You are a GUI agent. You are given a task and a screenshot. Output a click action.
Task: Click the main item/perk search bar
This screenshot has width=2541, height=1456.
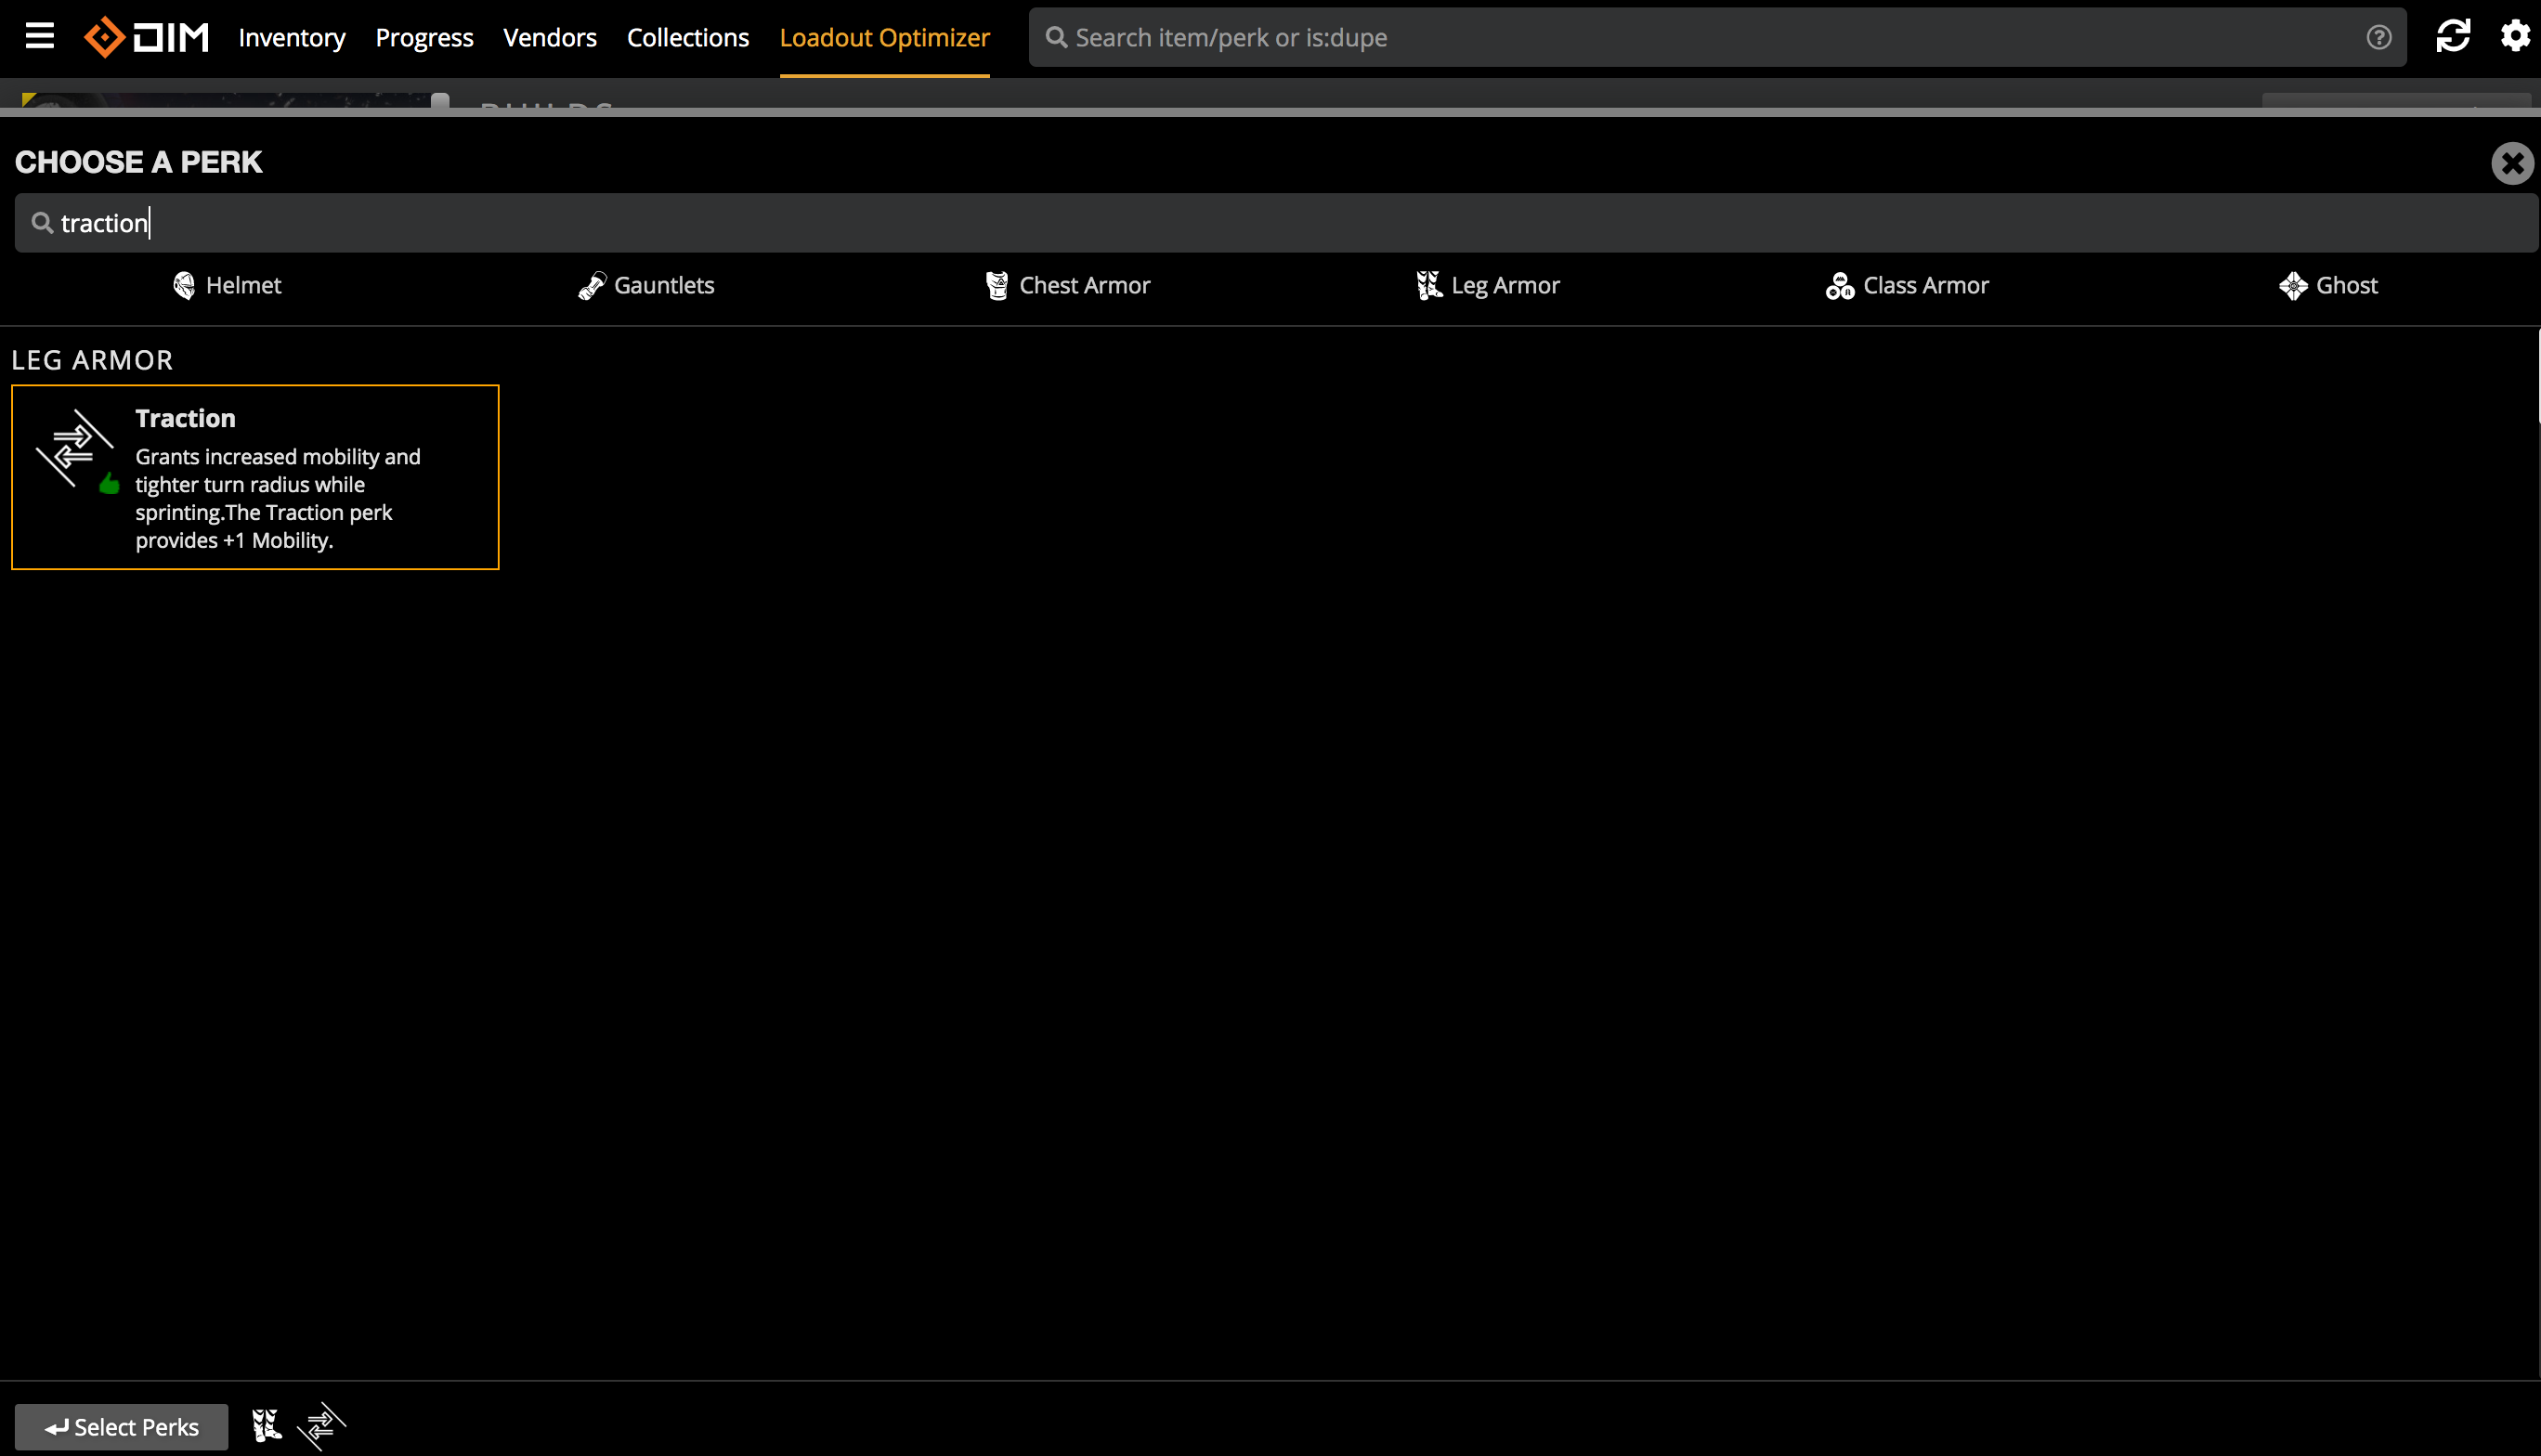click(x=1600, y=37)
